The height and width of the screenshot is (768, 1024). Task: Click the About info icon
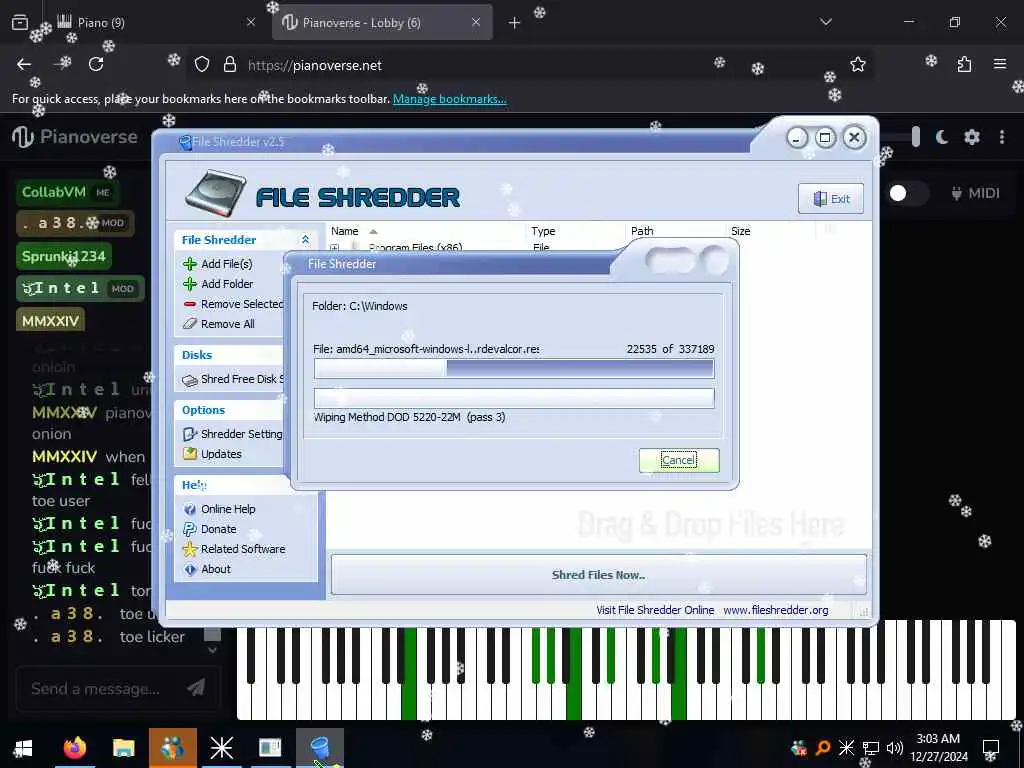click(x=189, y=569)
